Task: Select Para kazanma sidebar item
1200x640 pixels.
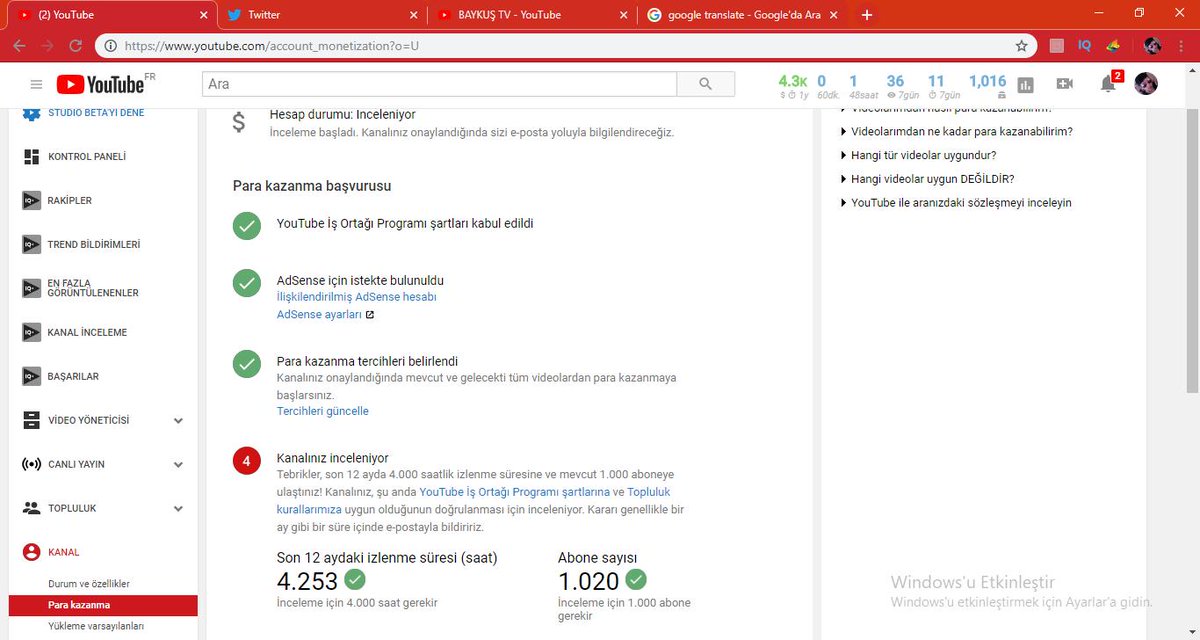Action: 103,605
